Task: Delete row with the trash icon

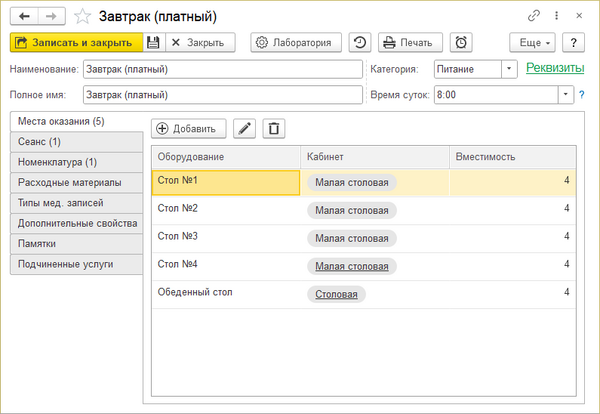Action: [x=274, y=129]
